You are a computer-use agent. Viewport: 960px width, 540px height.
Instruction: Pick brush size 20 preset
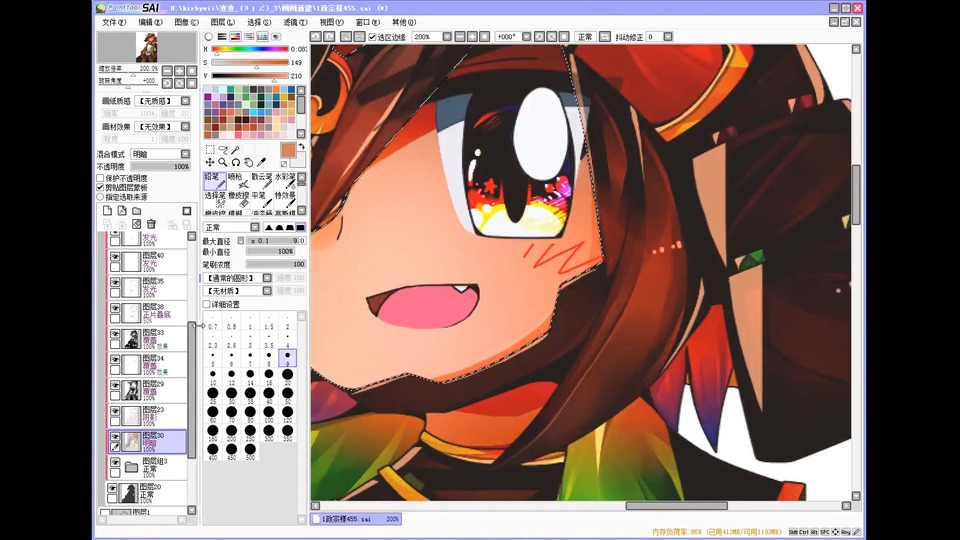click(287, 377)
